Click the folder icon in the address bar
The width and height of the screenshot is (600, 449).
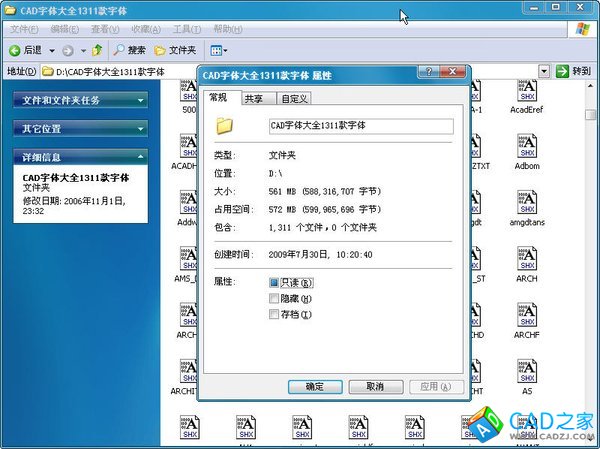[x=47, y=72]
